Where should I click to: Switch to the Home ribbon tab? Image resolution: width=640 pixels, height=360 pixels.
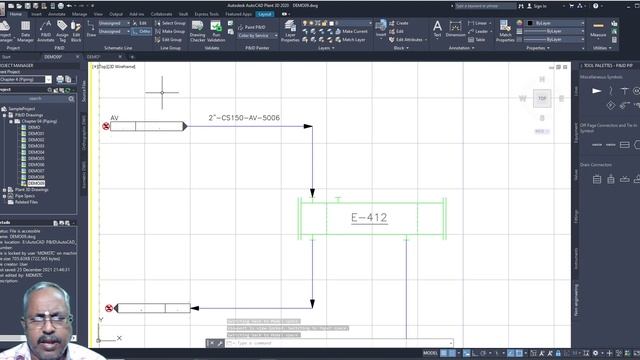pos(16,14)
